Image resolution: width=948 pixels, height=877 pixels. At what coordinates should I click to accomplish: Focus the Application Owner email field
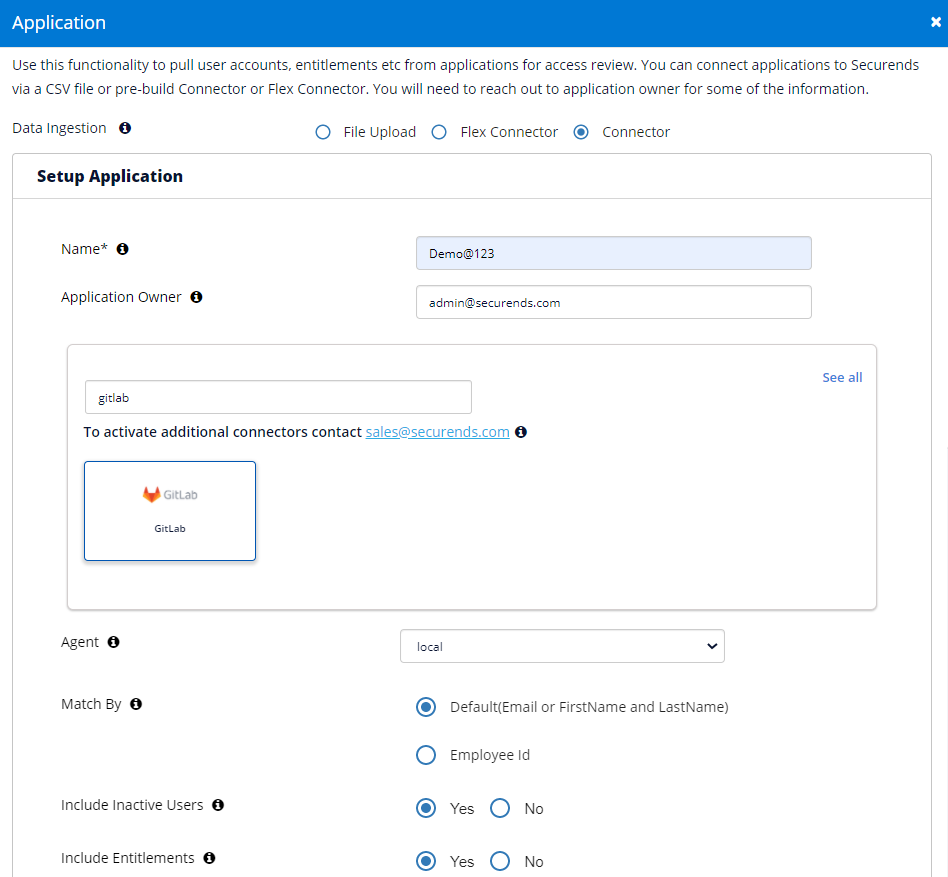click(614, 302)
